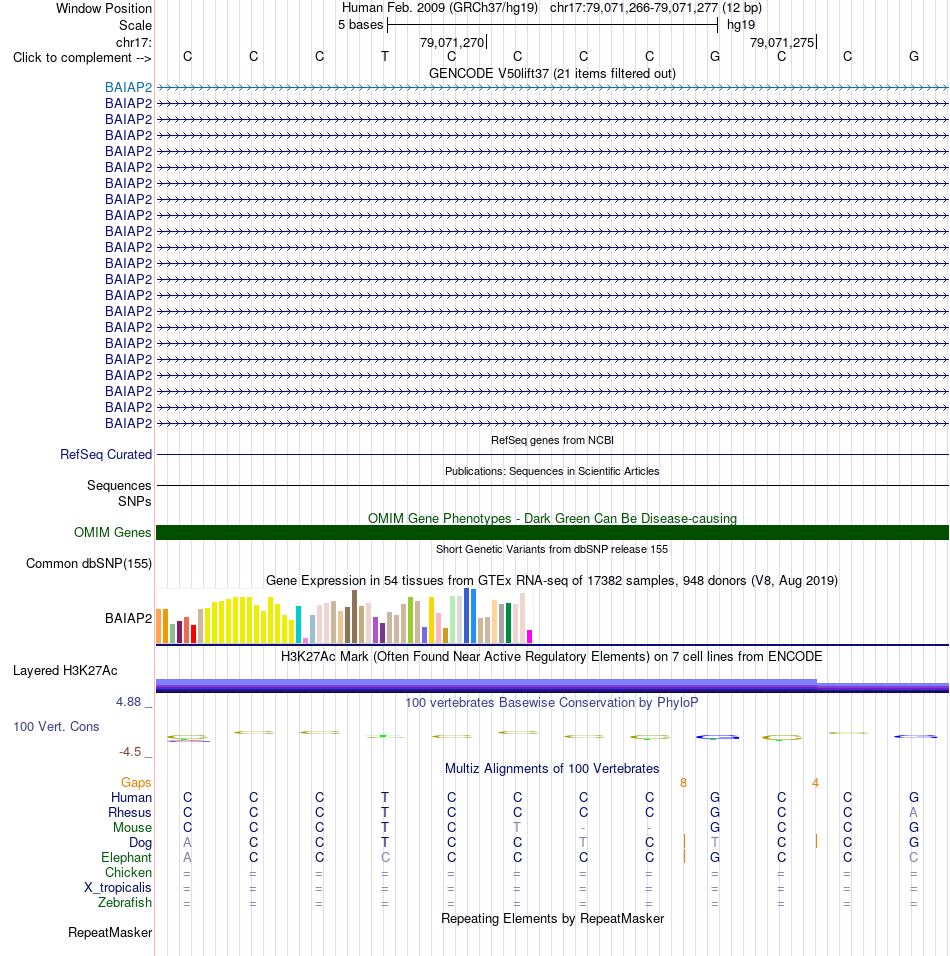Select the 'X_tropicalis' species label

click(118, 888)
